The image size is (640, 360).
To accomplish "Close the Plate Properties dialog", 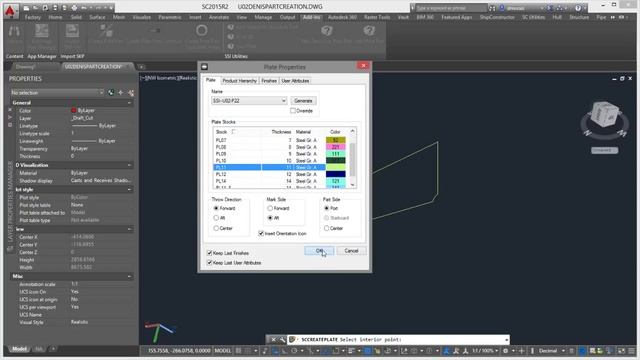I will point(363,66).
